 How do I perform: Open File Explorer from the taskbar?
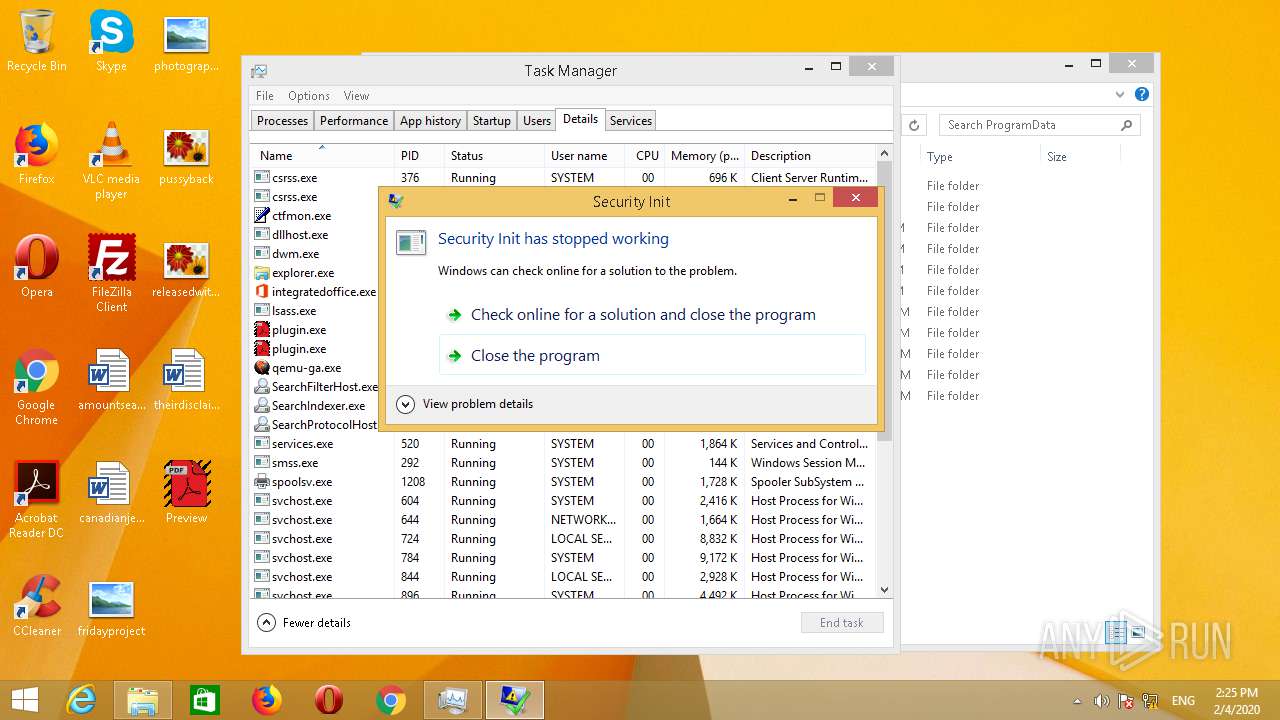click(143, 700)
